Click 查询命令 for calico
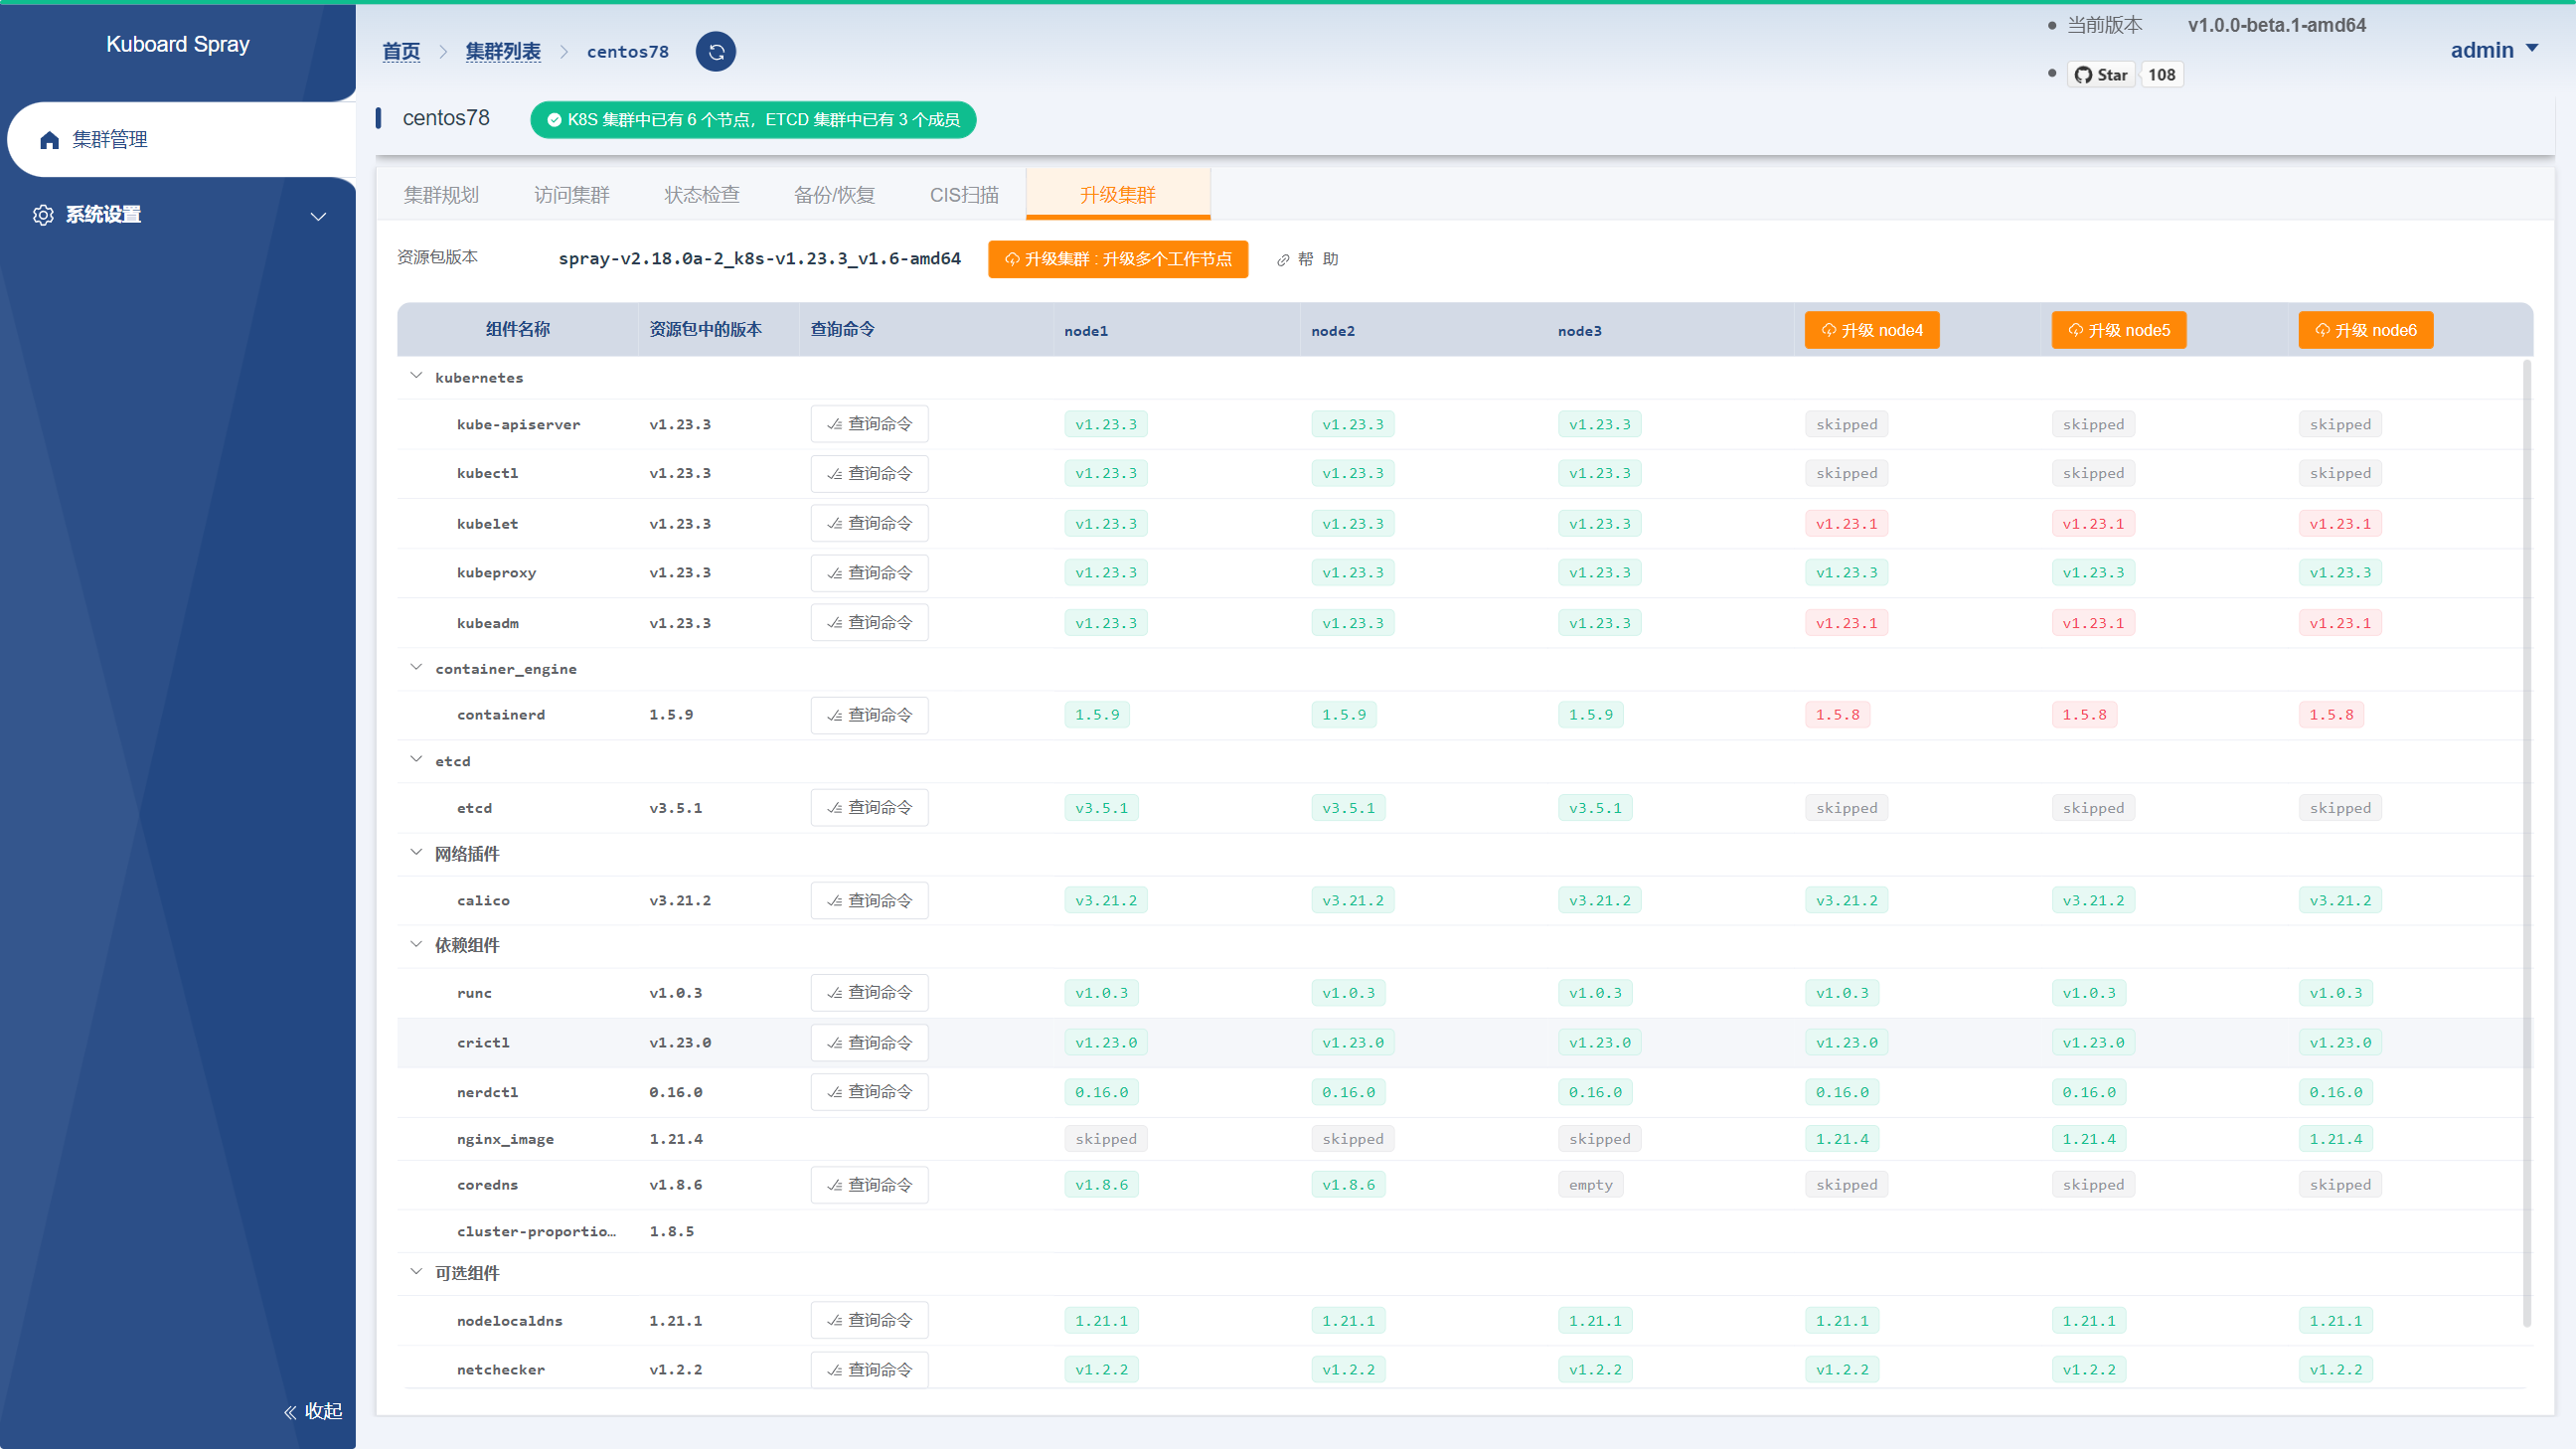Image resolution: width=2576 pixels, height=1449 pixels. click(x=869, y=901)
